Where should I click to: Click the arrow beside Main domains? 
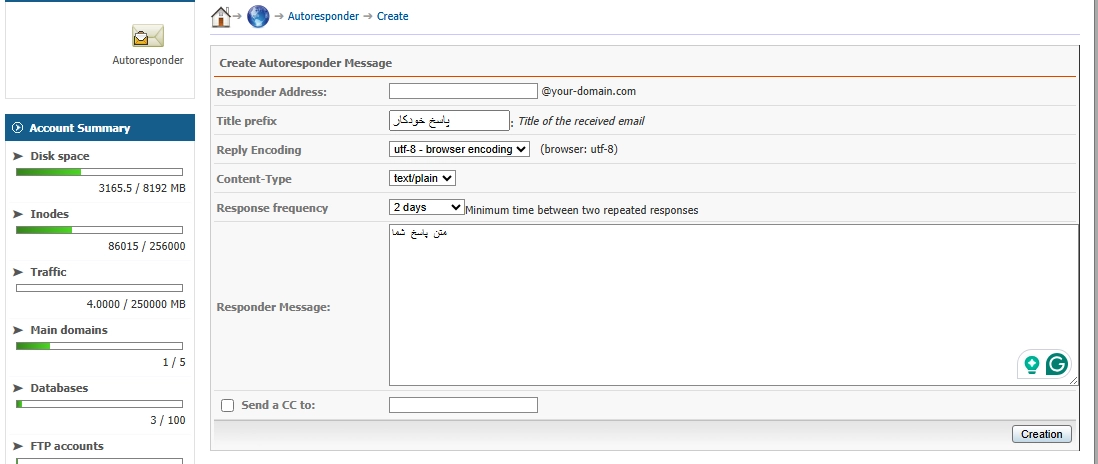[18, 330]
